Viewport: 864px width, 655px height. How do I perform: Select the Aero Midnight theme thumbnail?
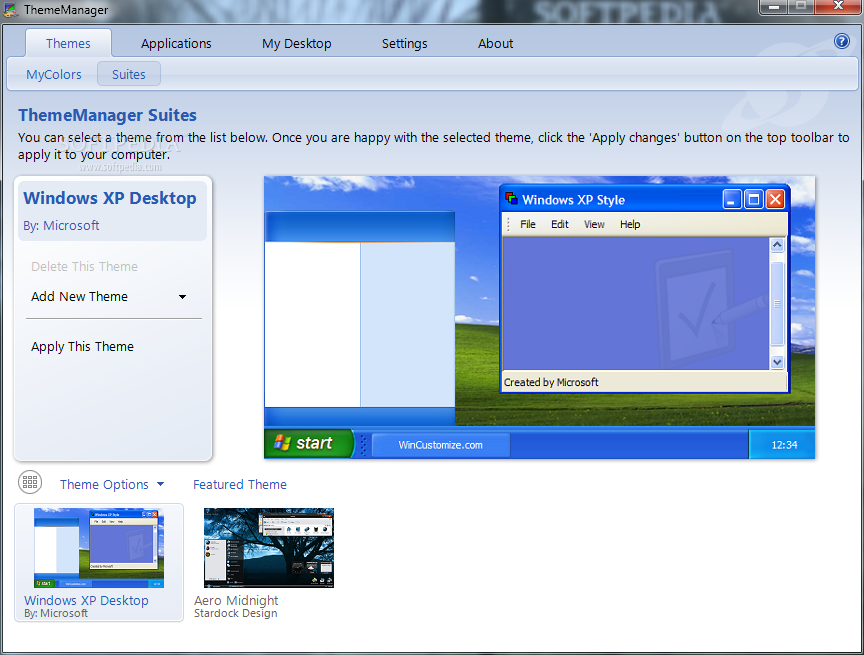point(269,548)
